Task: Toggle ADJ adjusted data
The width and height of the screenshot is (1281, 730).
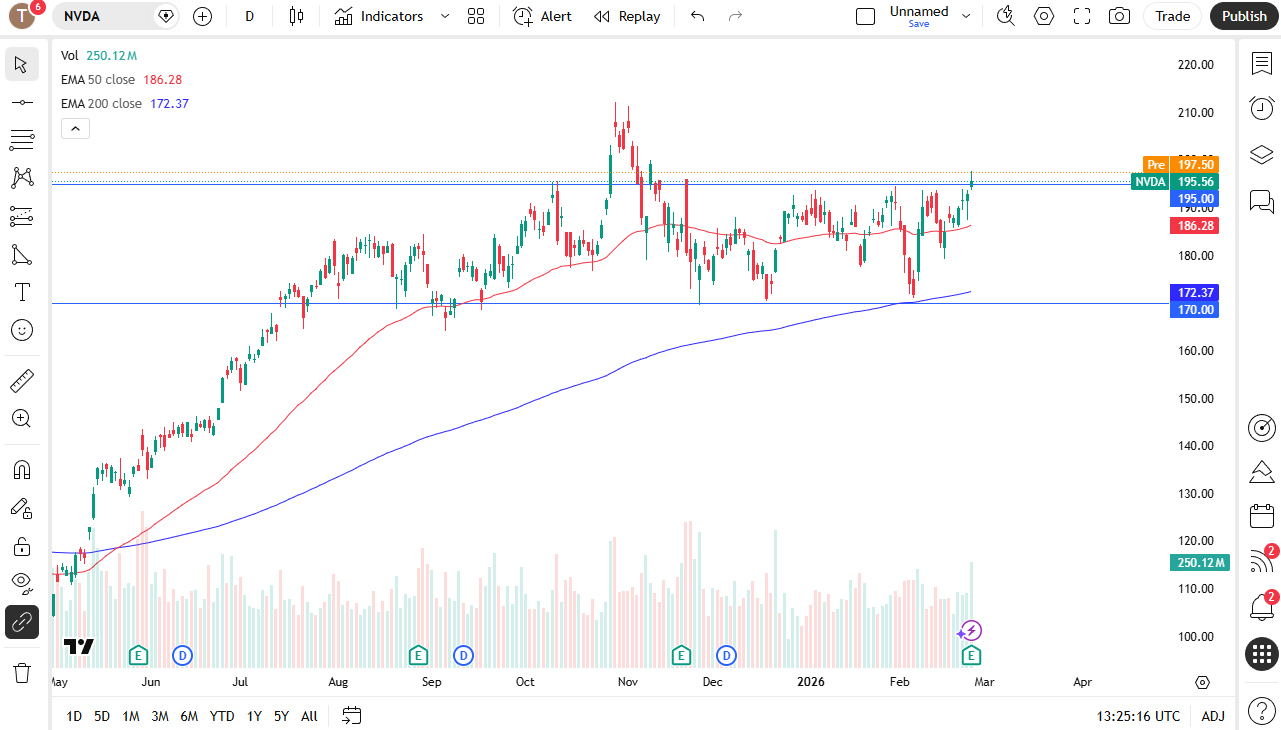Action: tap(1213, 716)
